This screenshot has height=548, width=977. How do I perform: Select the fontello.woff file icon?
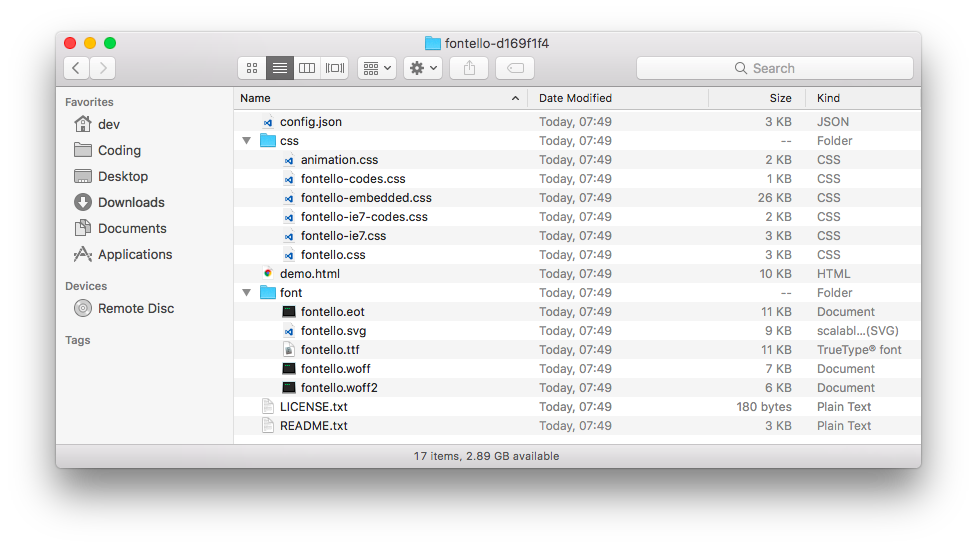click(x=288, y=368)
